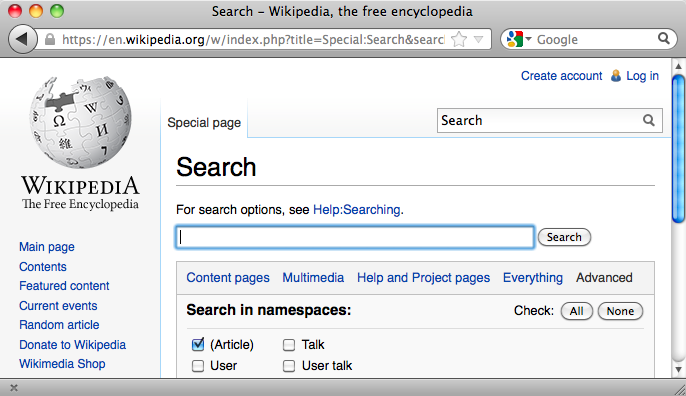
Task: Open Featured content in the sidebar
Action: (x=64, y=286)
